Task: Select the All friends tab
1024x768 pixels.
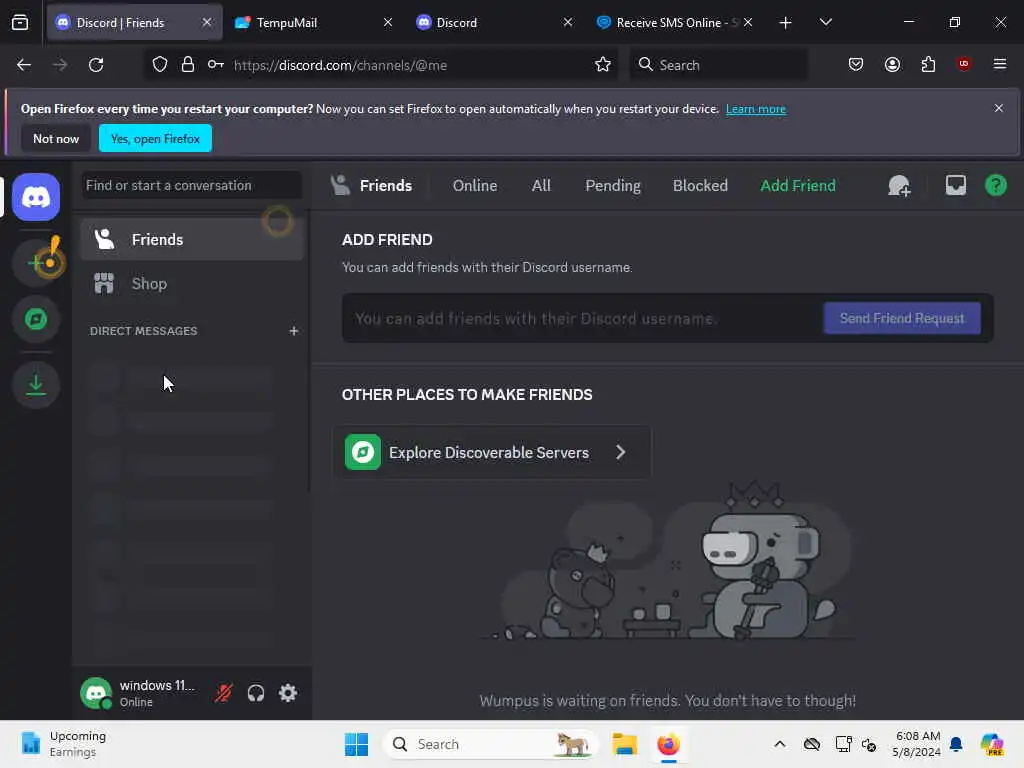Action: (541, 186)
